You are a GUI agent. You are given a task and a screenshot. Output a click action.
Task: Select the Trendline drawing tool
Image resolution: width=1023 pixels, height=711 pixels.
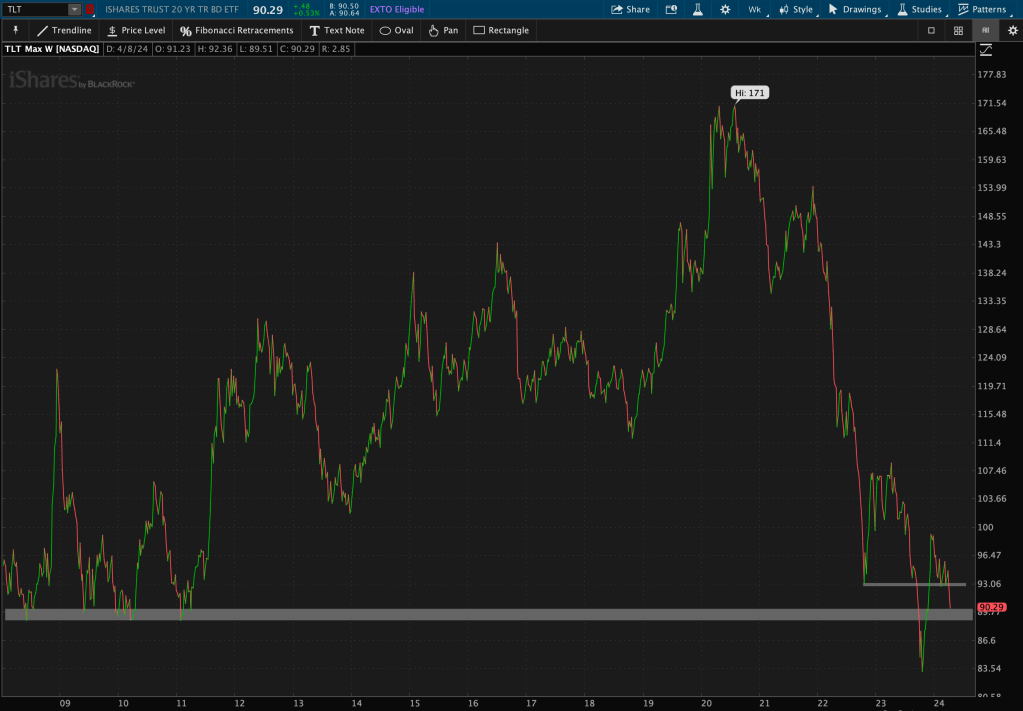(x=64, y=30)
